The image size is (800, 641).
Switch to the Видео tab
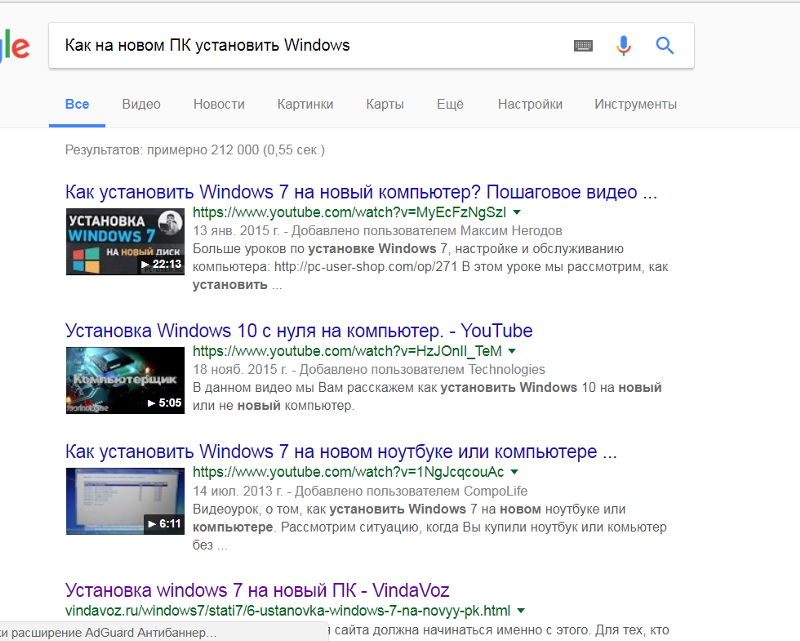pos(141,105)
